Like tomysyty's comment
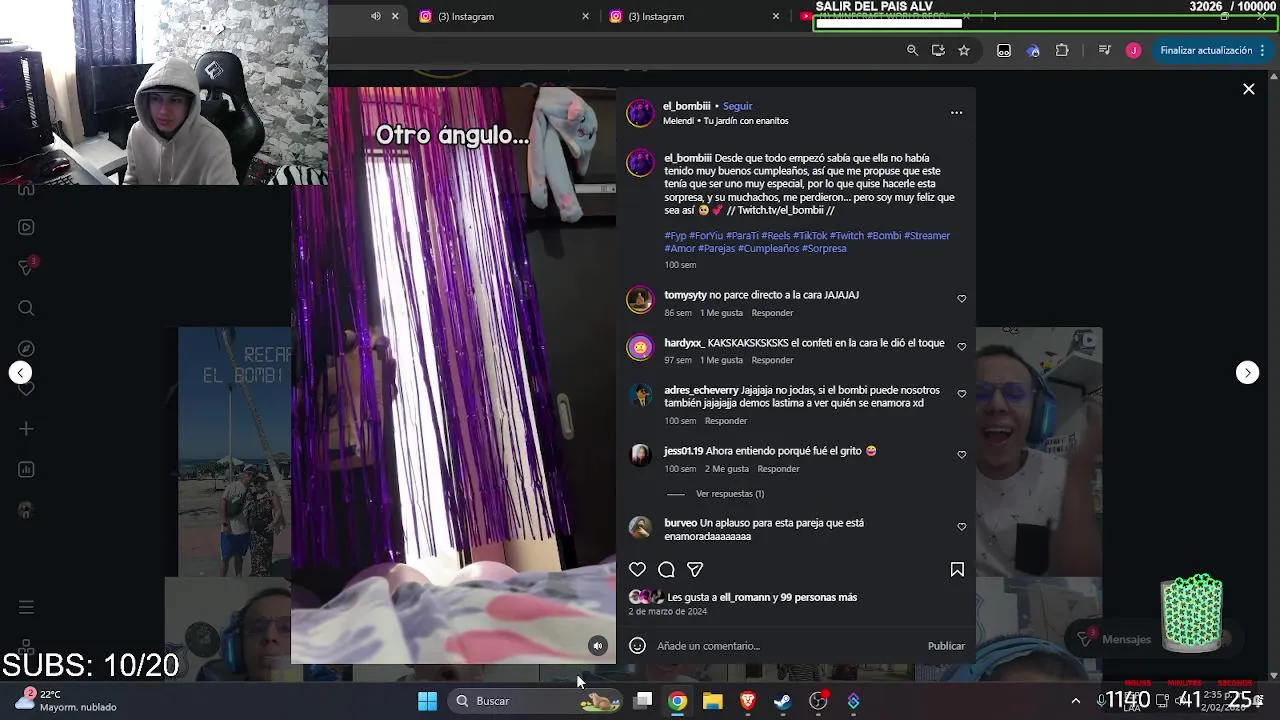 click(962, 299)
